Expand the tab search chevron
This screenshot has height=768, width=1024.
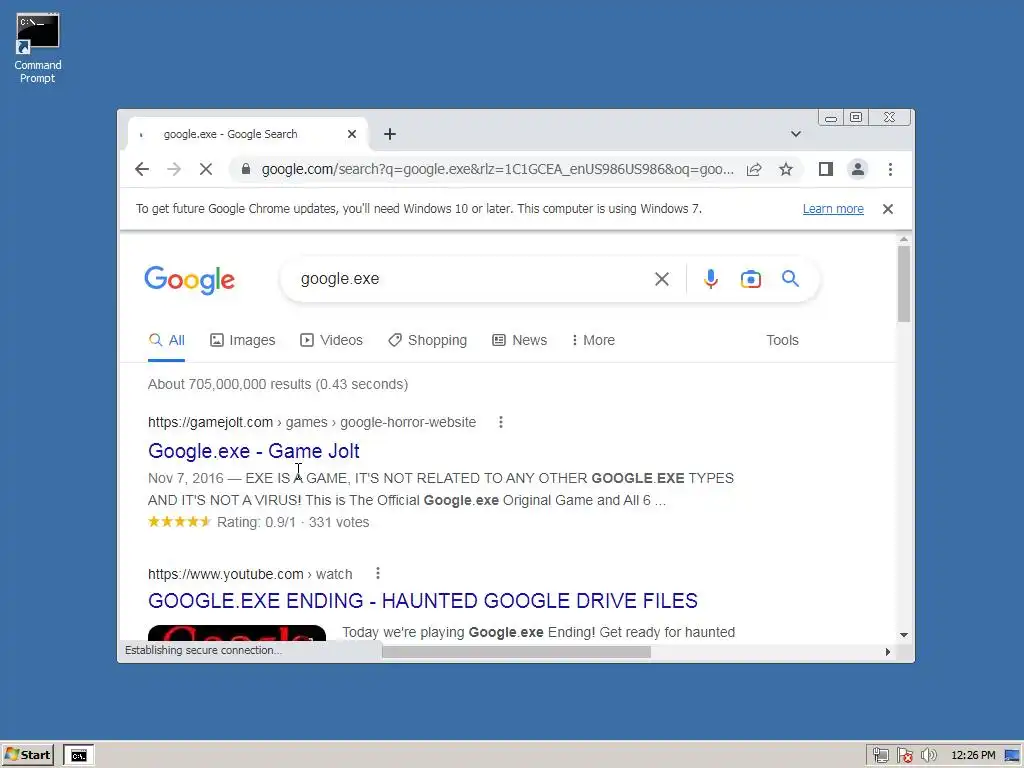tap(795, 134)
